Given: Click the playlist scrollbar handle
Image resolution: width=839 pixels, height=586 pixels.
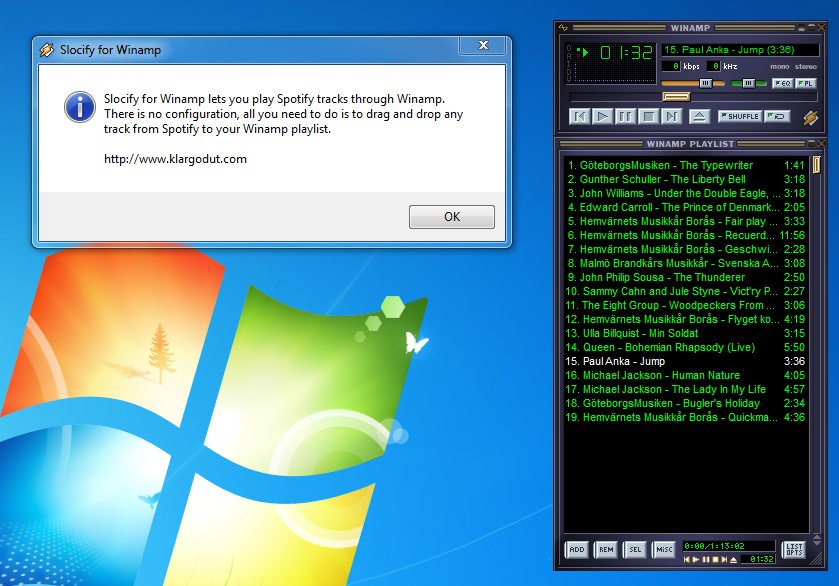Looking at the screenshot, I should [817, 164].
